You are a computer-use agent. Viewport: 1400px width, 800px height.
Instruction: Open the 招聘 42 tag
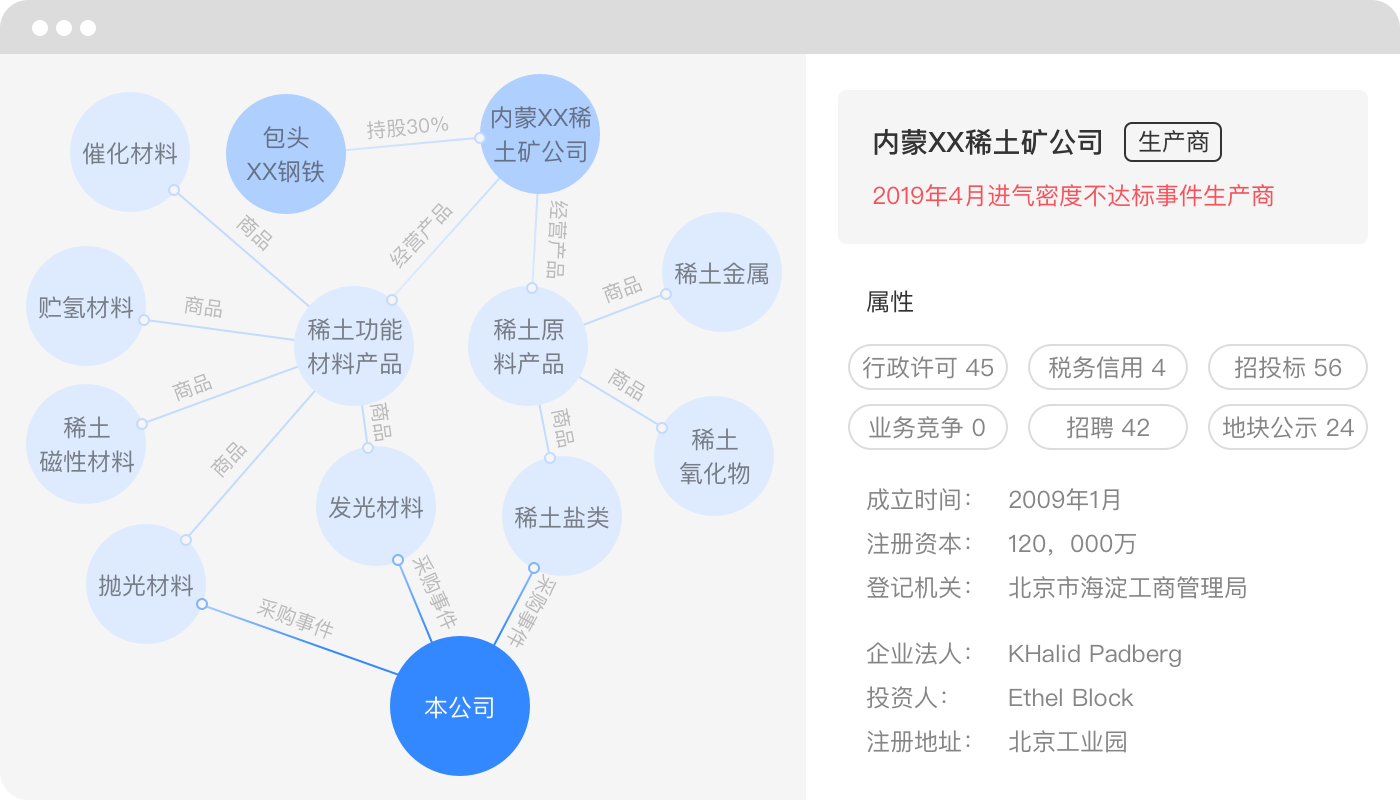click(1107, 428)
